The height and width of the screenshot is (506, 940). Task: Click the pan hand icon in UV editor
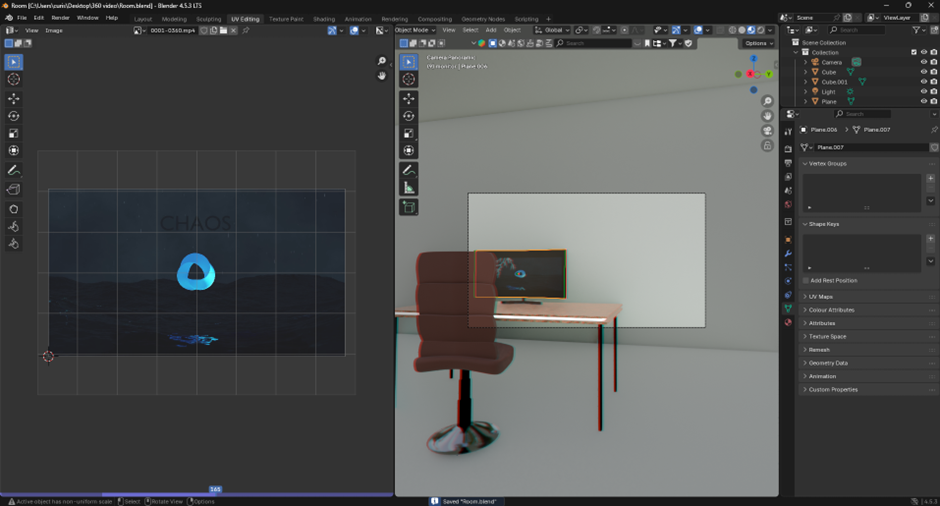382,76
